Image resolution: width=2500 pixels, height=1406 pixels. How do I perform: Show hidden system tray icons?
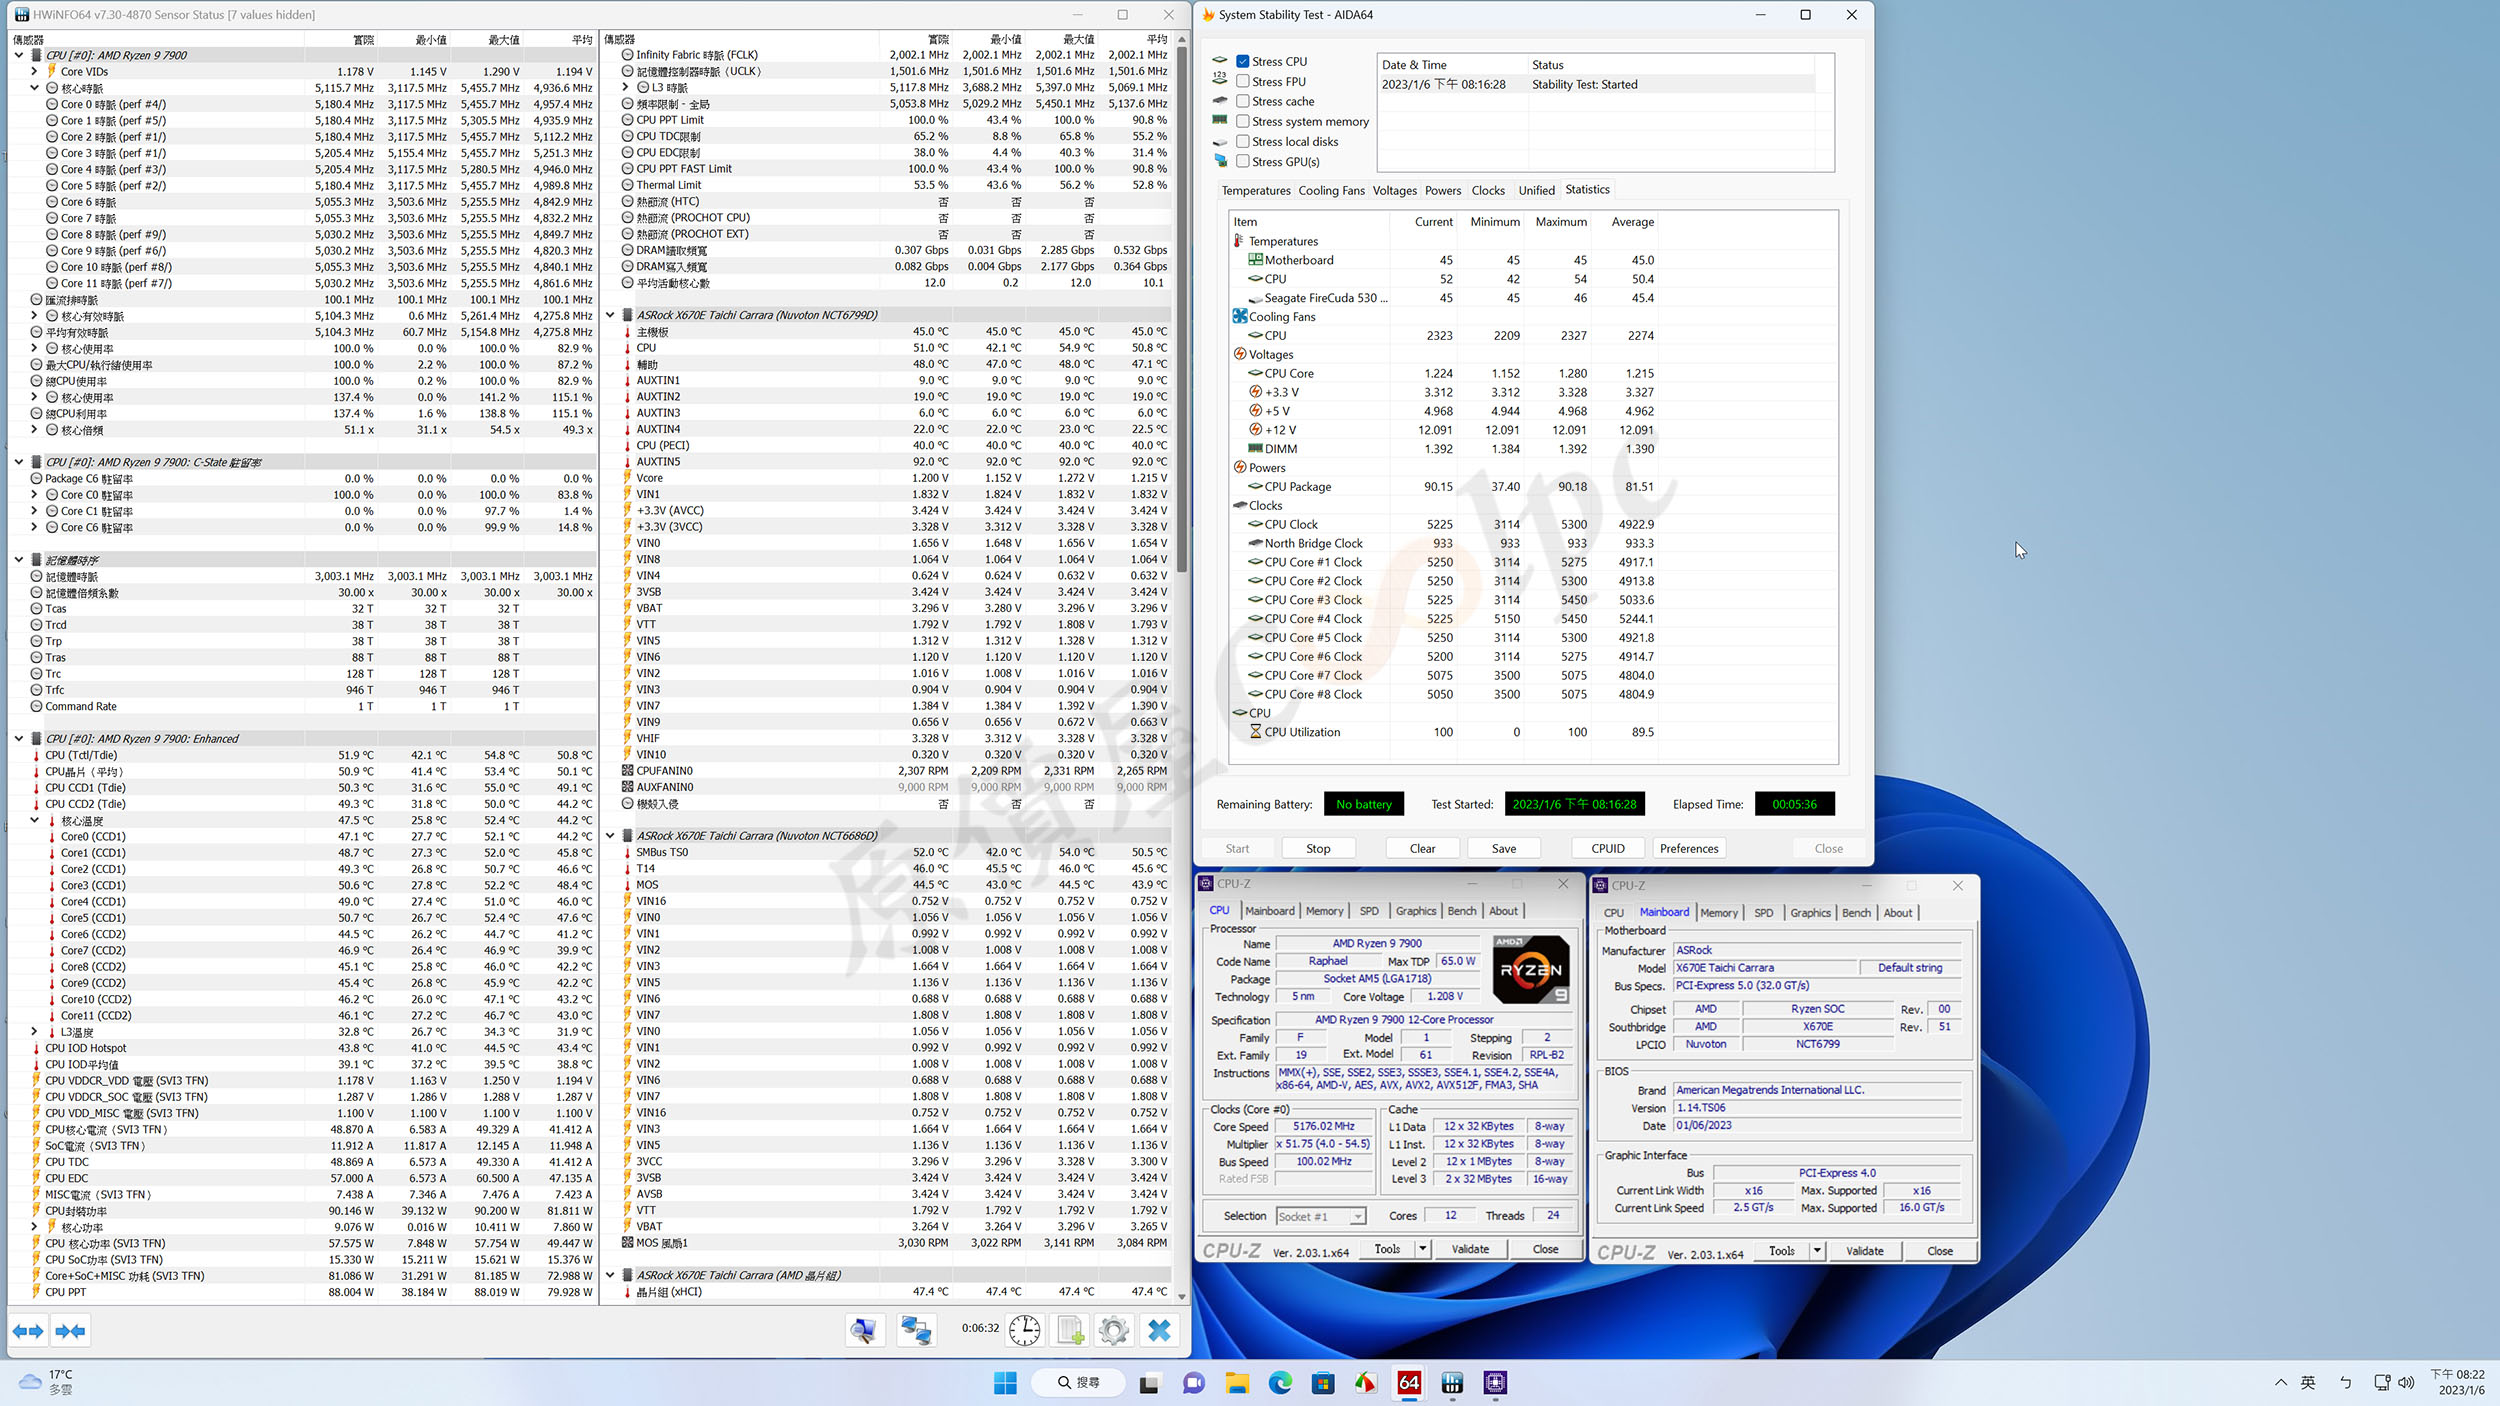(2281, 1383)
